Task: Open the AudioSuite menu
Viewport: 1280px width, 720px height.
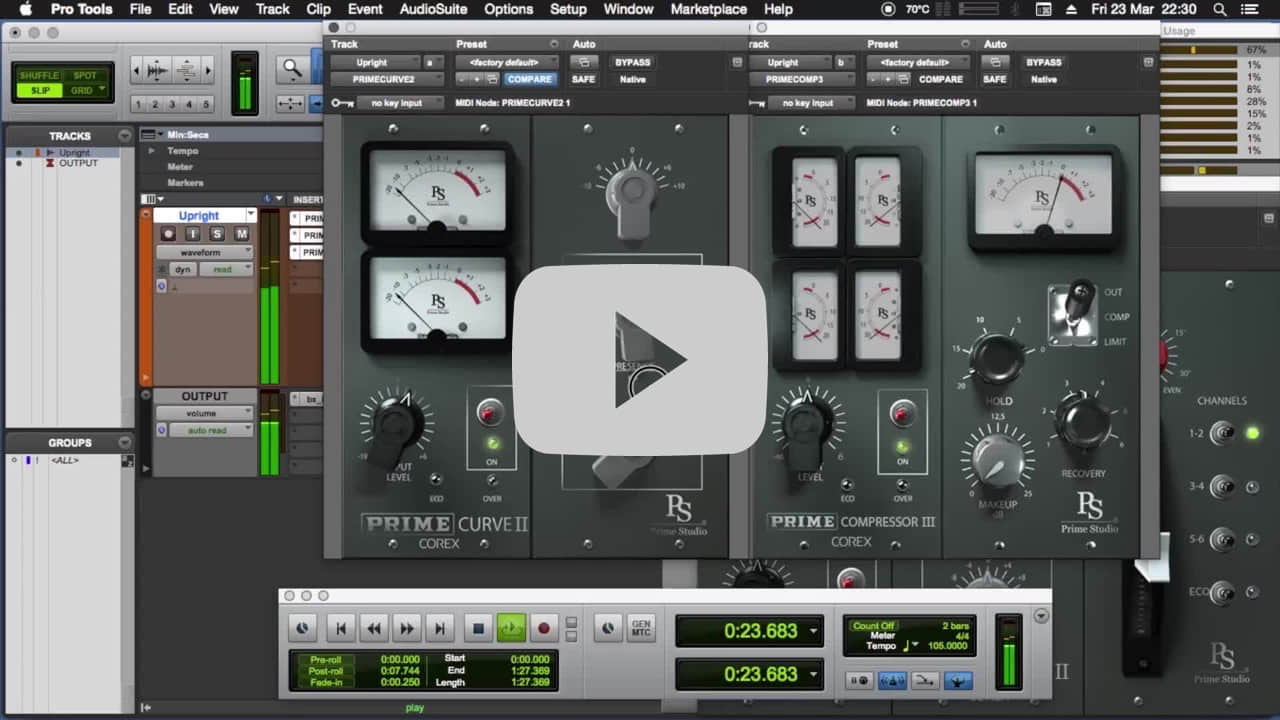Action: (x=433, y=9)
